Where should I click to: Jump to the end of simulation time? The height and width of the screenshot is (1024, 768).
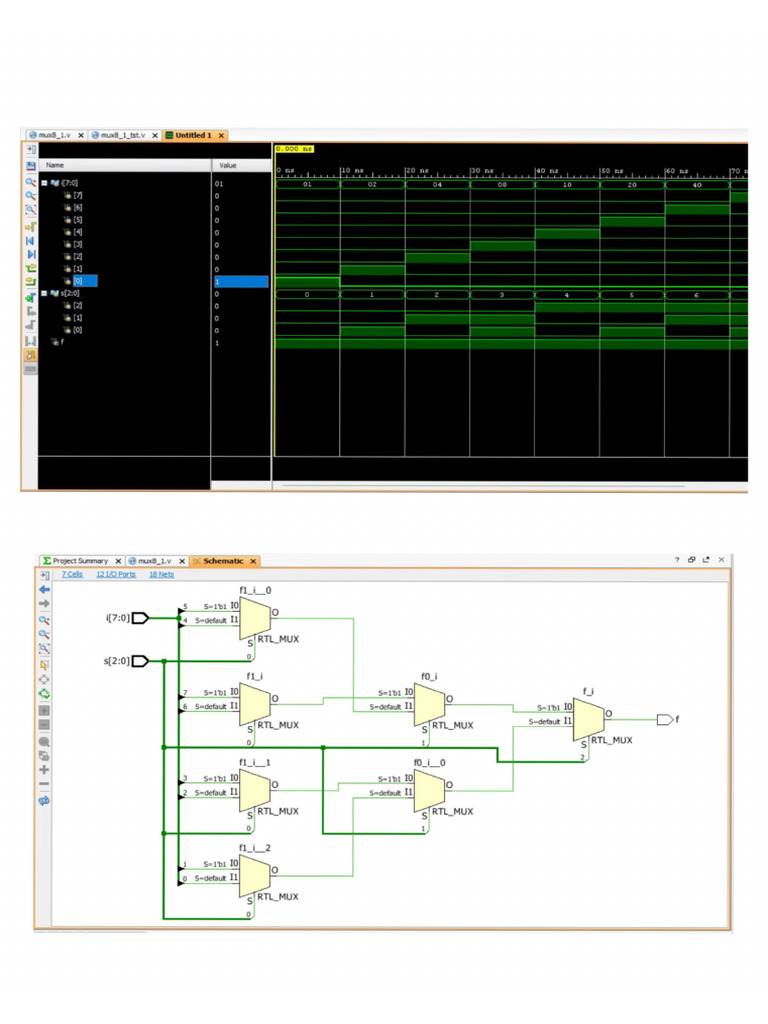click(x=31, y=255)
